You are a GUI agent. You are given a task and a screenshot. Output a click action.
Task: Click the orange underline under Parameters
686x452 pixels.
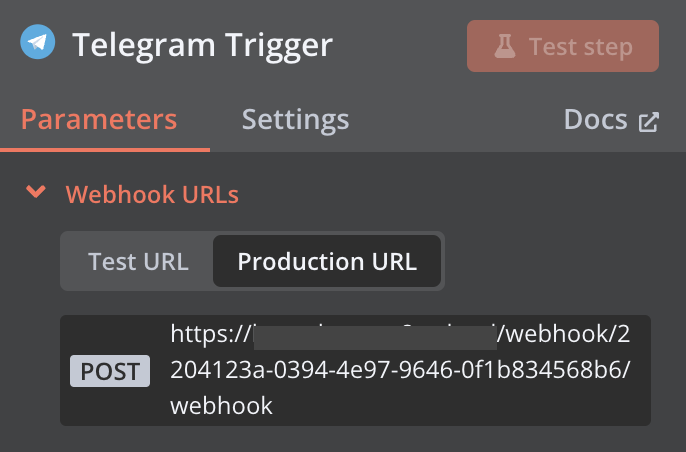[105, 150]
